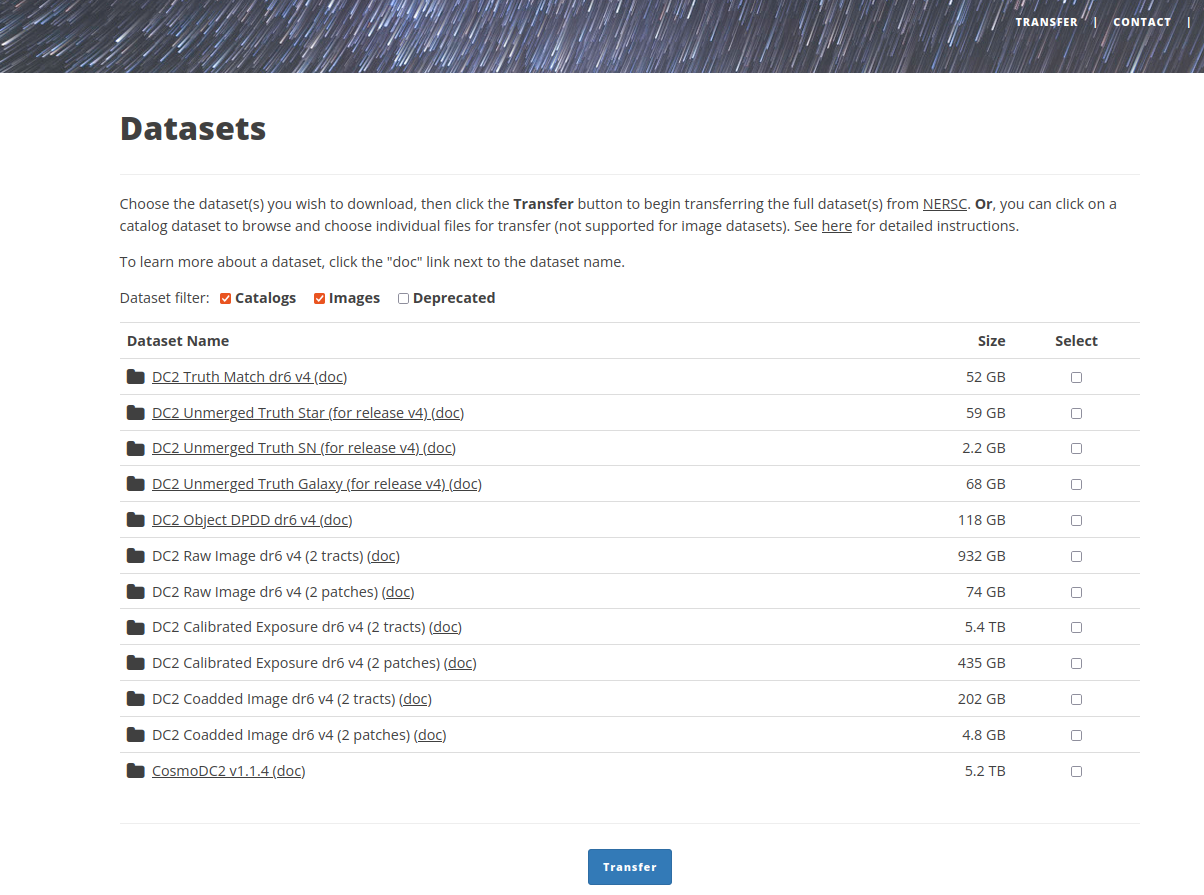Viewport: 1204px width, 895px height.
Task: Click the Select column header
Action: pos(1076,341)
